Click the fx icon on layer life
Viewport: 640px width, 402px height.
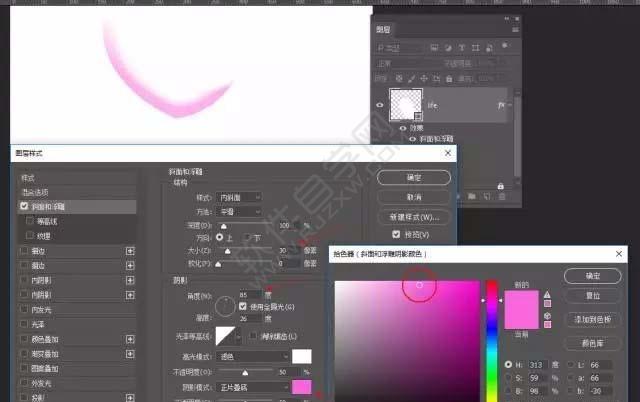[x=501, y=105]
